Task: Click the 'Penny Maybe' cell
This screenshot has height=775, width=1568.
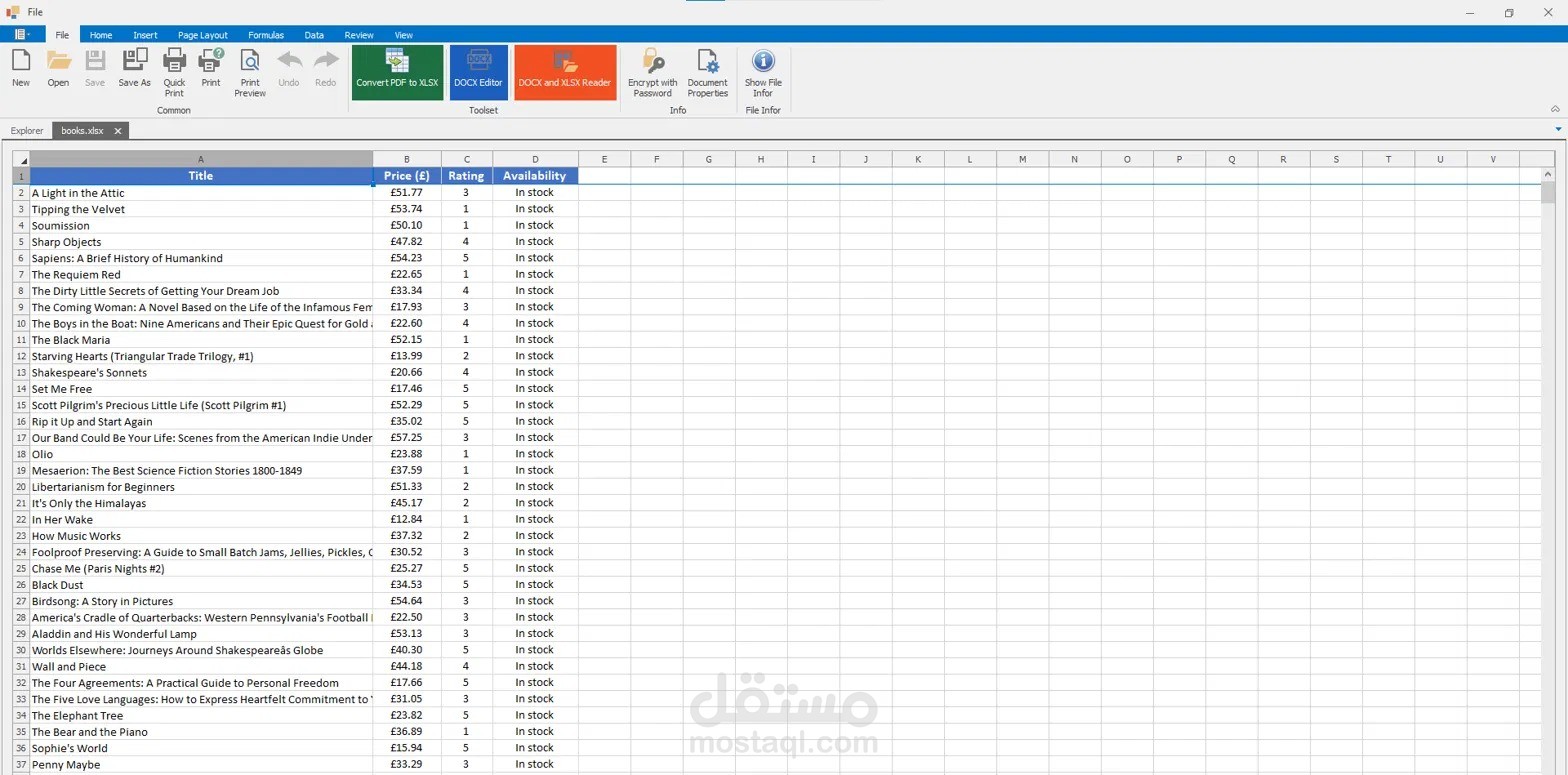Action: [201, 764]
